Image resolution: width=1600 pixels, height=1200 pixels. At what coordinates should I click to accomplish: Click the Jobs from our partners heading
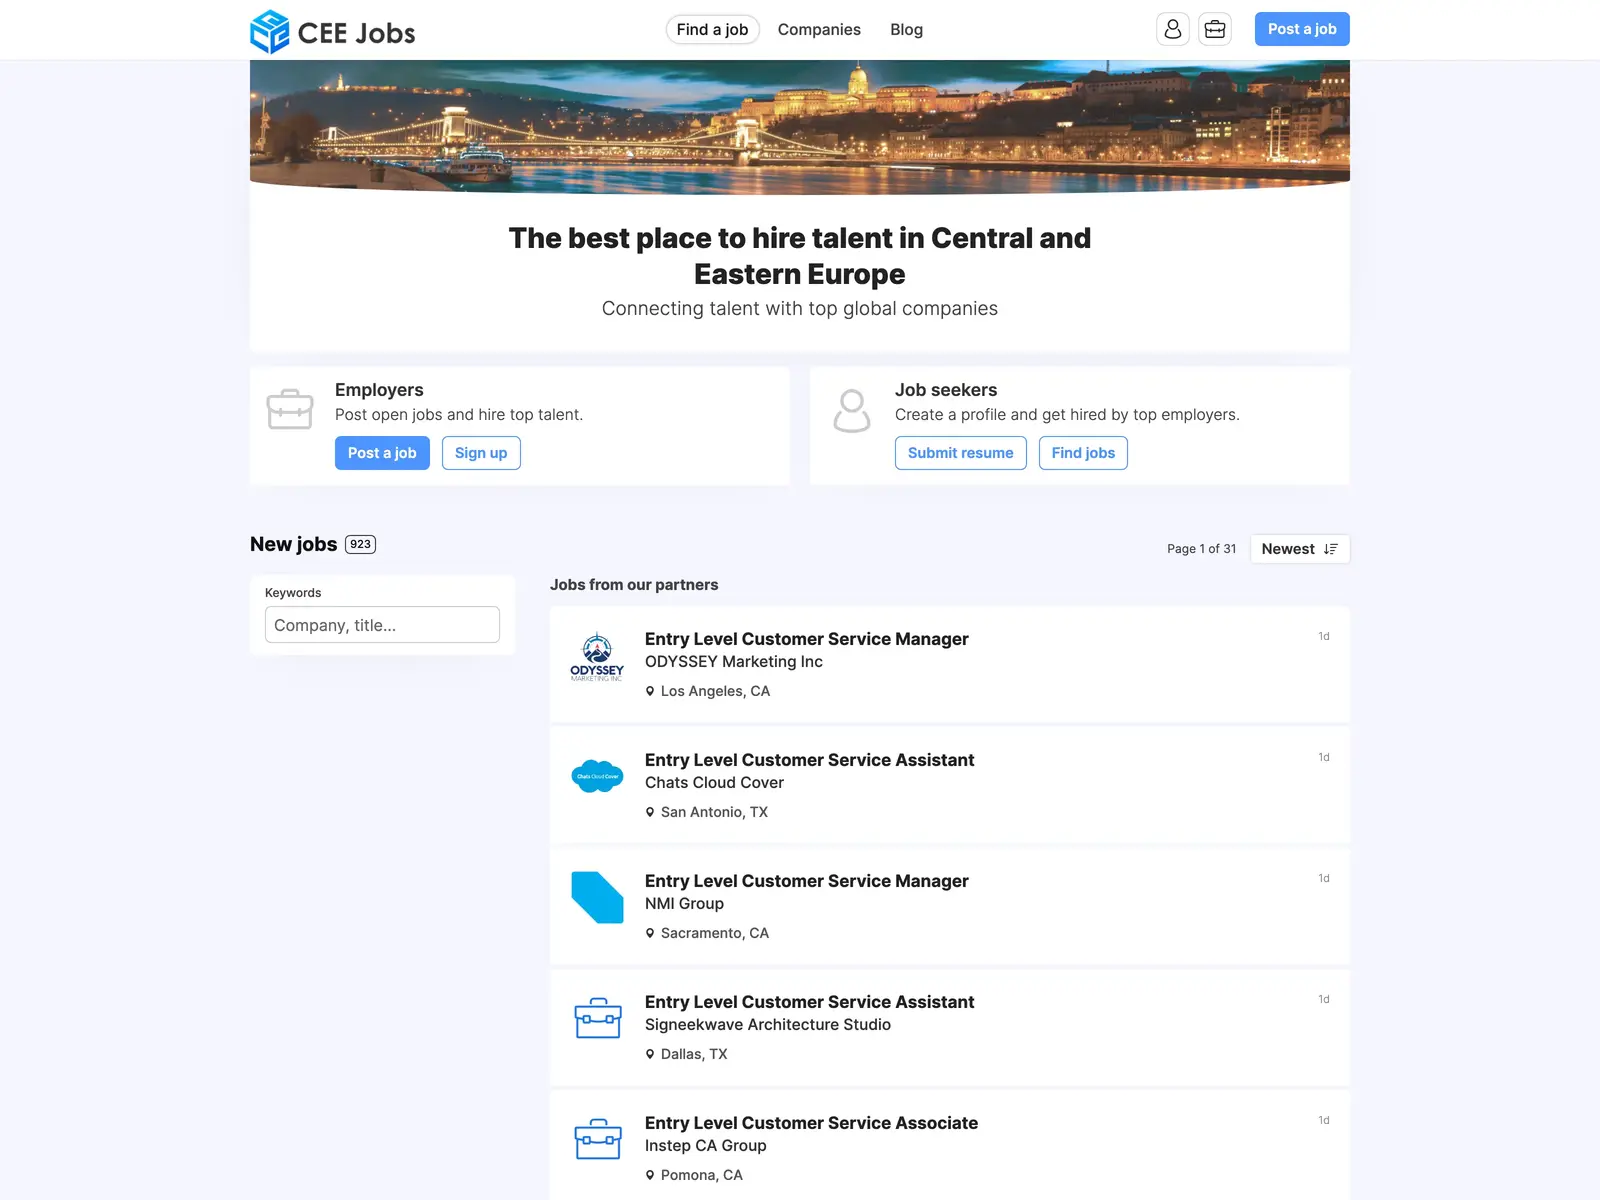tap(634, 585)
